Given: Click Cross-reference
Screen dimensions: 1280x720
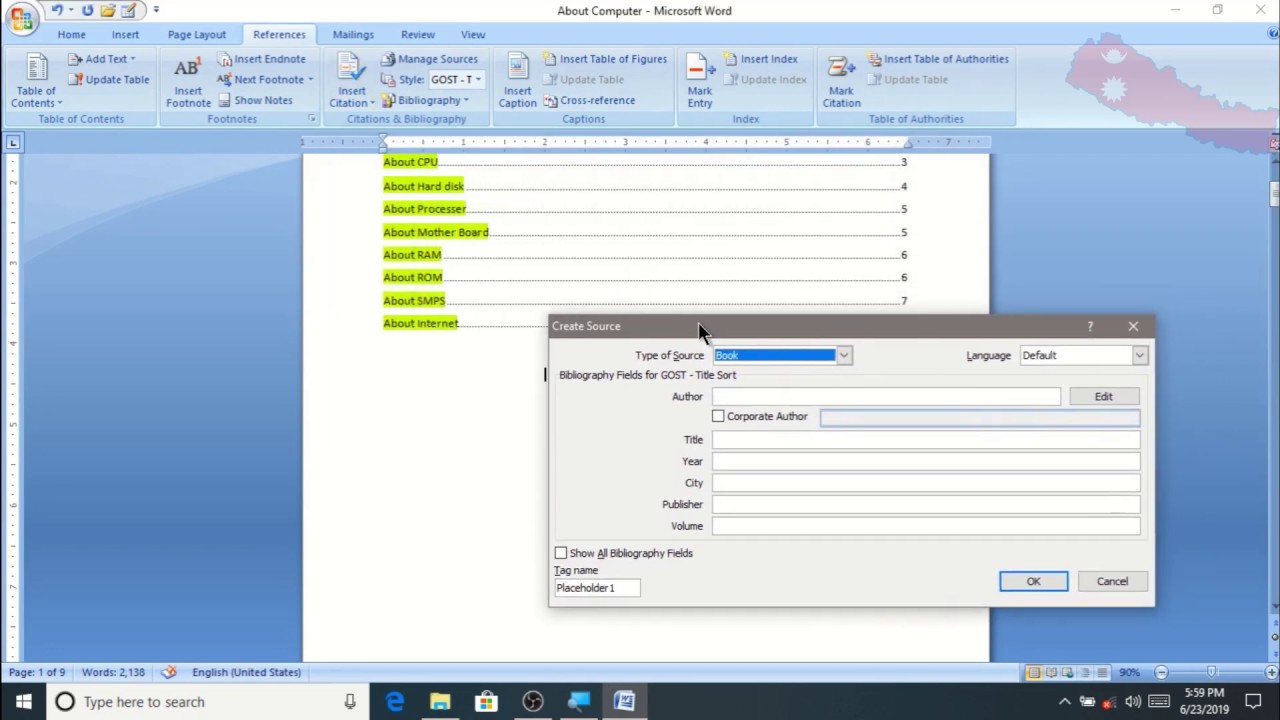Looking at the screenshot, I should 589,100.
